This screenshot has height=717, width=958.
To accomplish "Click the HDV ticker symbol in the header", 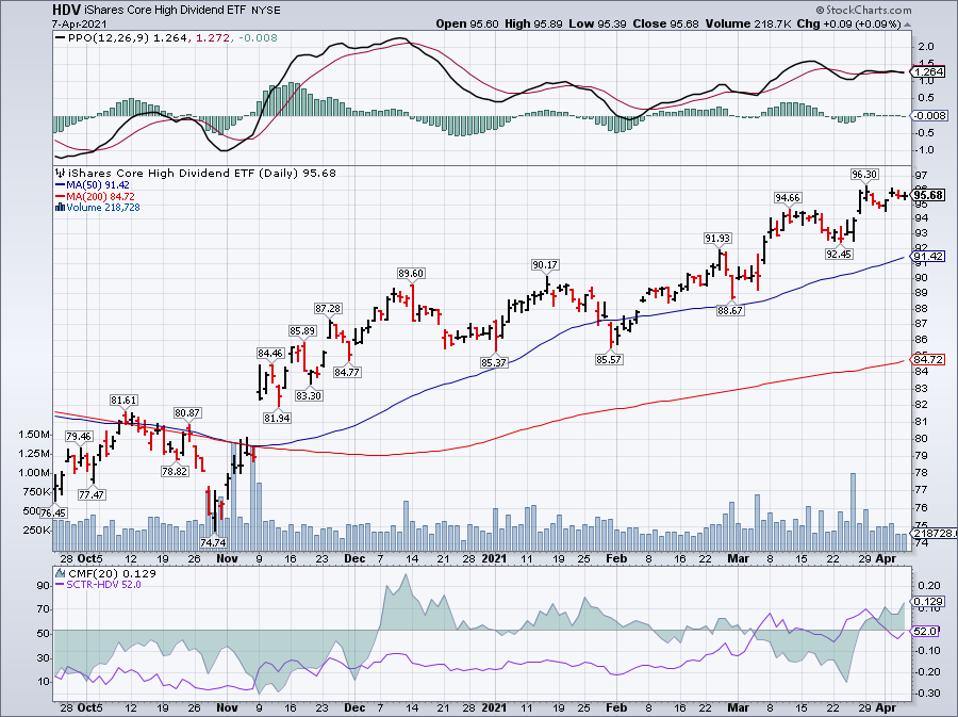I will point(67,10).
